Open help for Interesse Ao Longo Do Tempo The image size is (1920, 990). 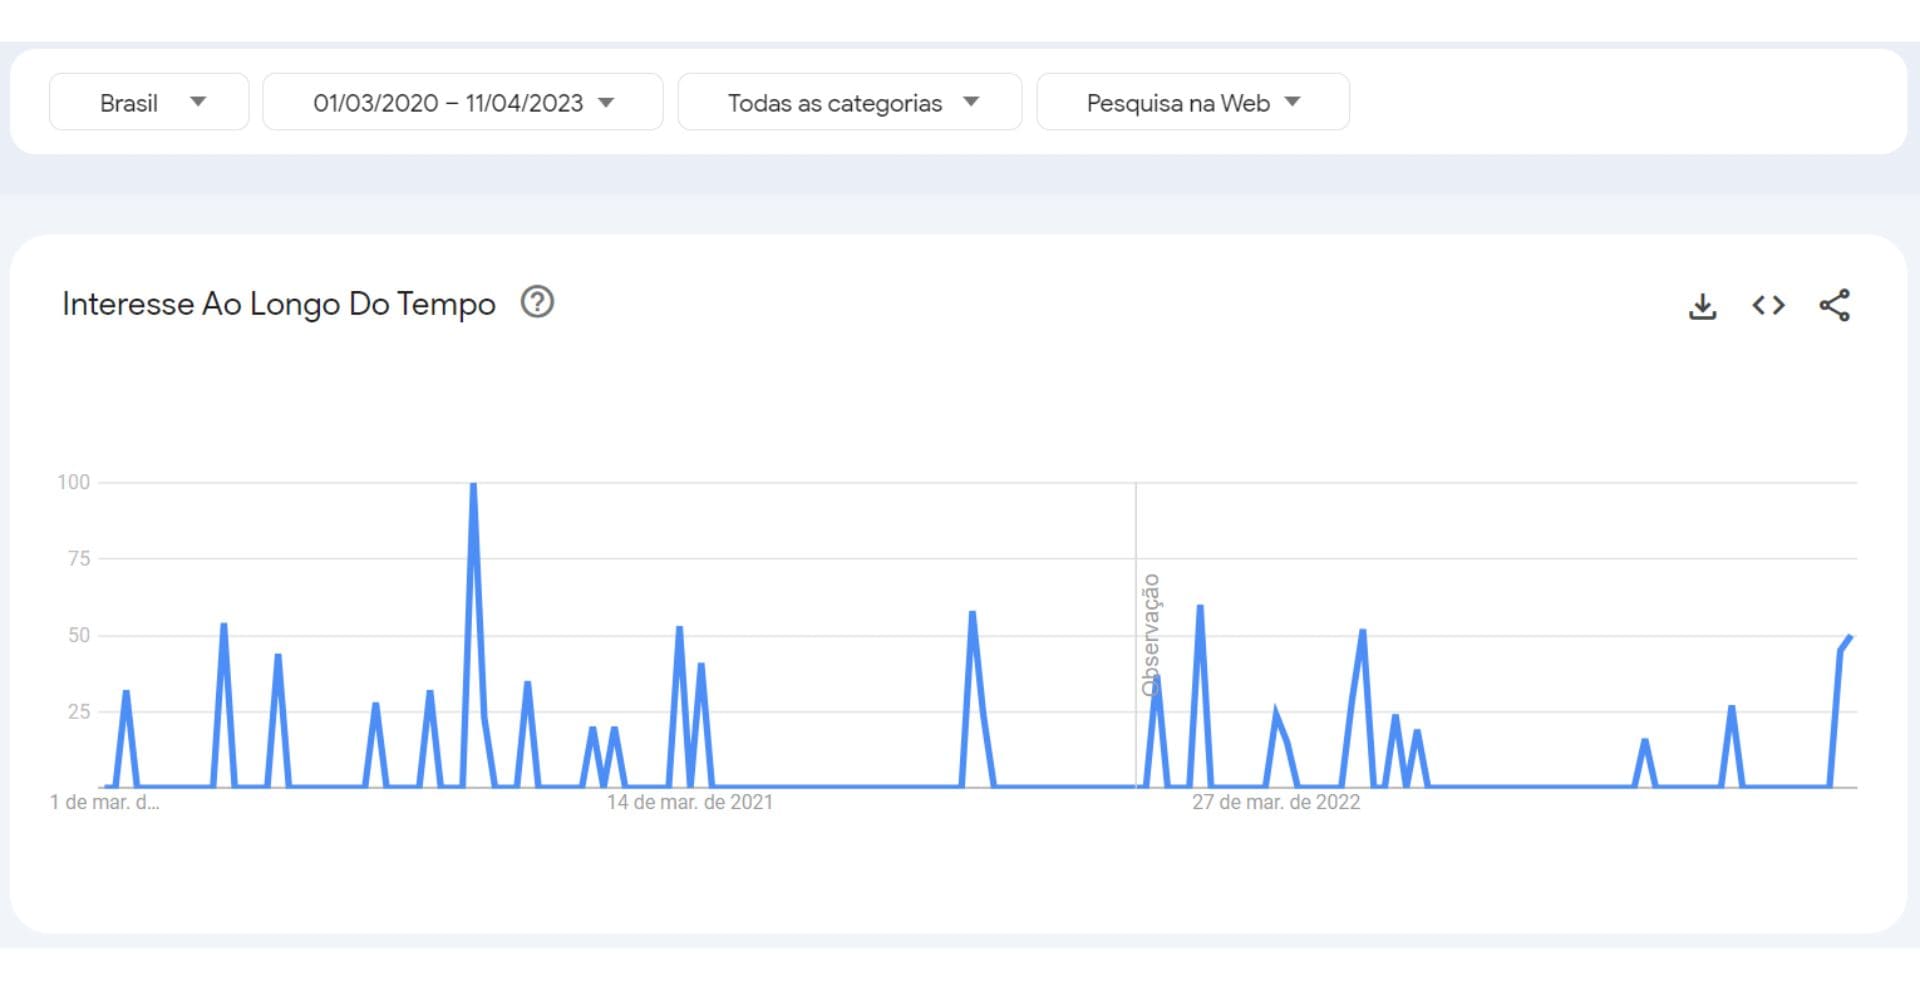[x=537, y=302]
